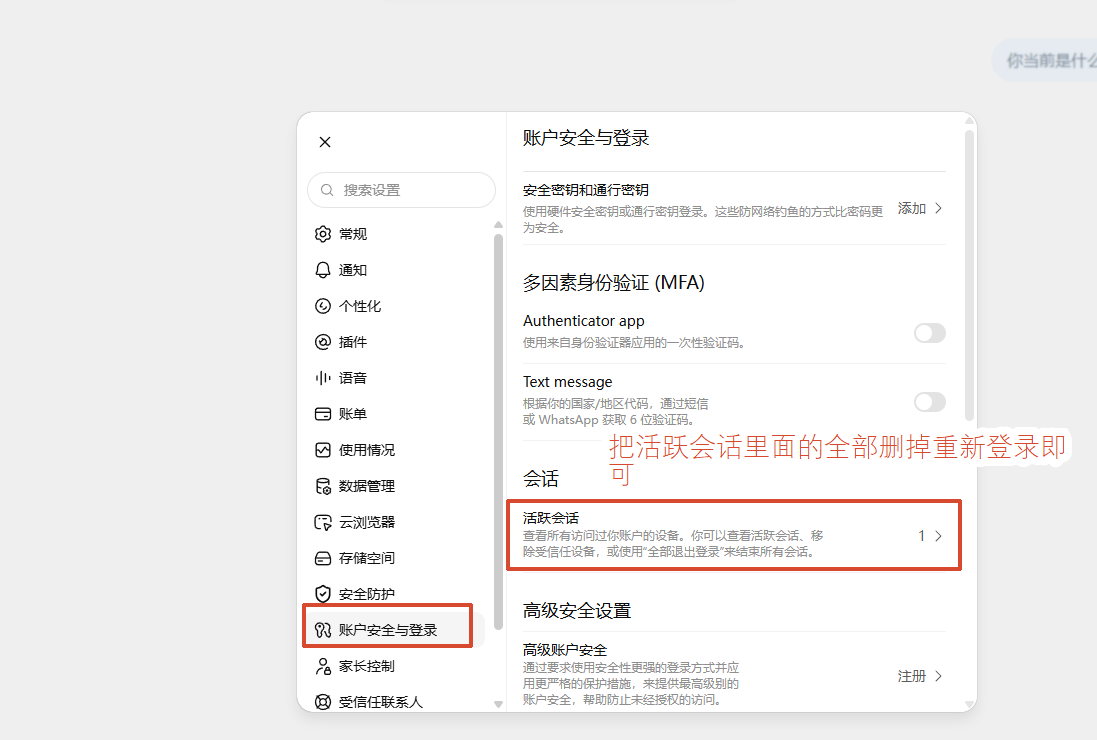Click the 数据管理 database icon
The height and width of the screenshot is (740, 1097).
(x=323, y=486)
